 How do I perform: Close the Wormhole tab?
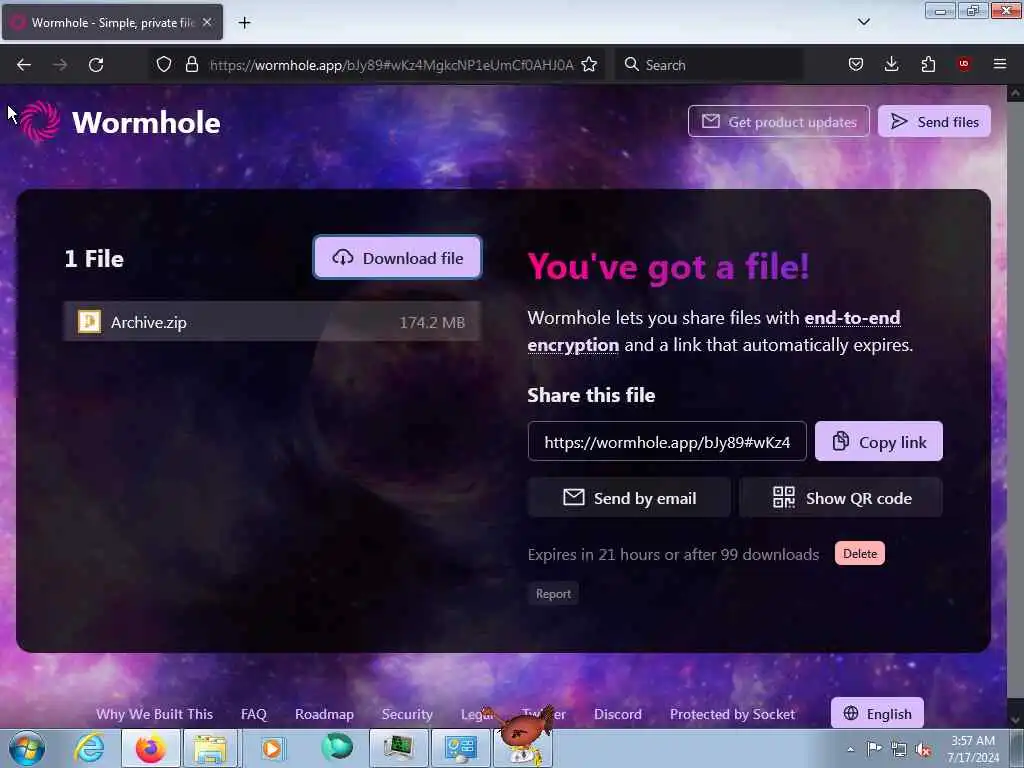pyautogui.click(x=206, y=22)
